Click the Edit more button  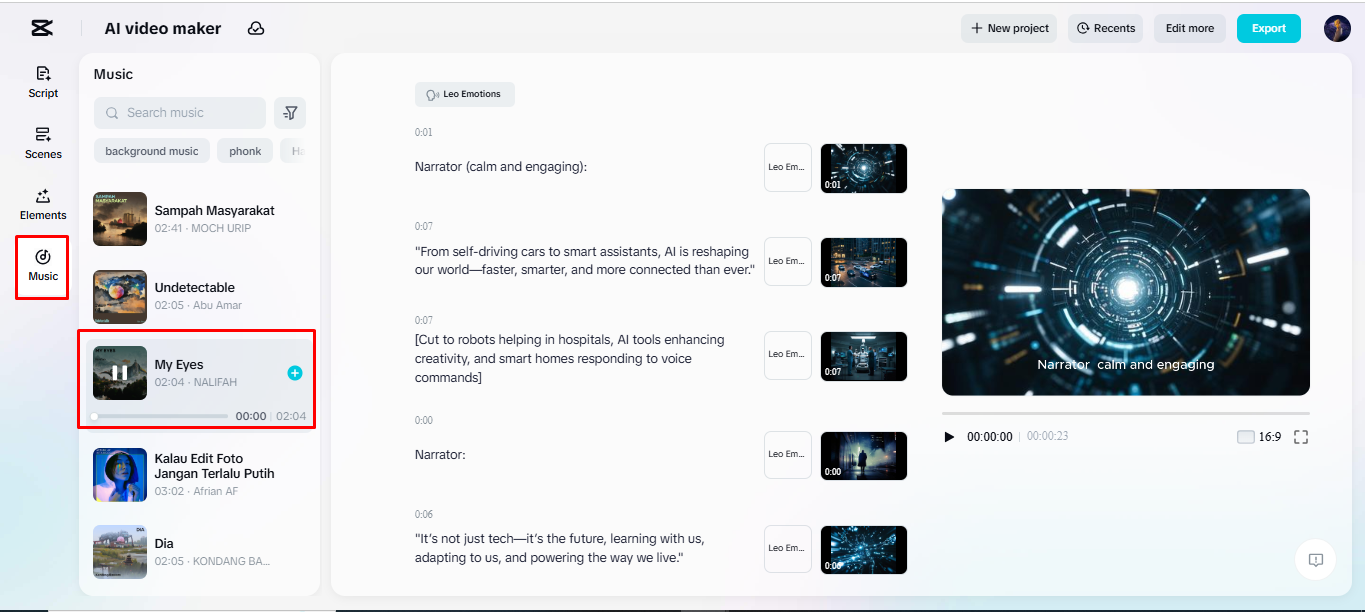click(x=1189, y=28)
